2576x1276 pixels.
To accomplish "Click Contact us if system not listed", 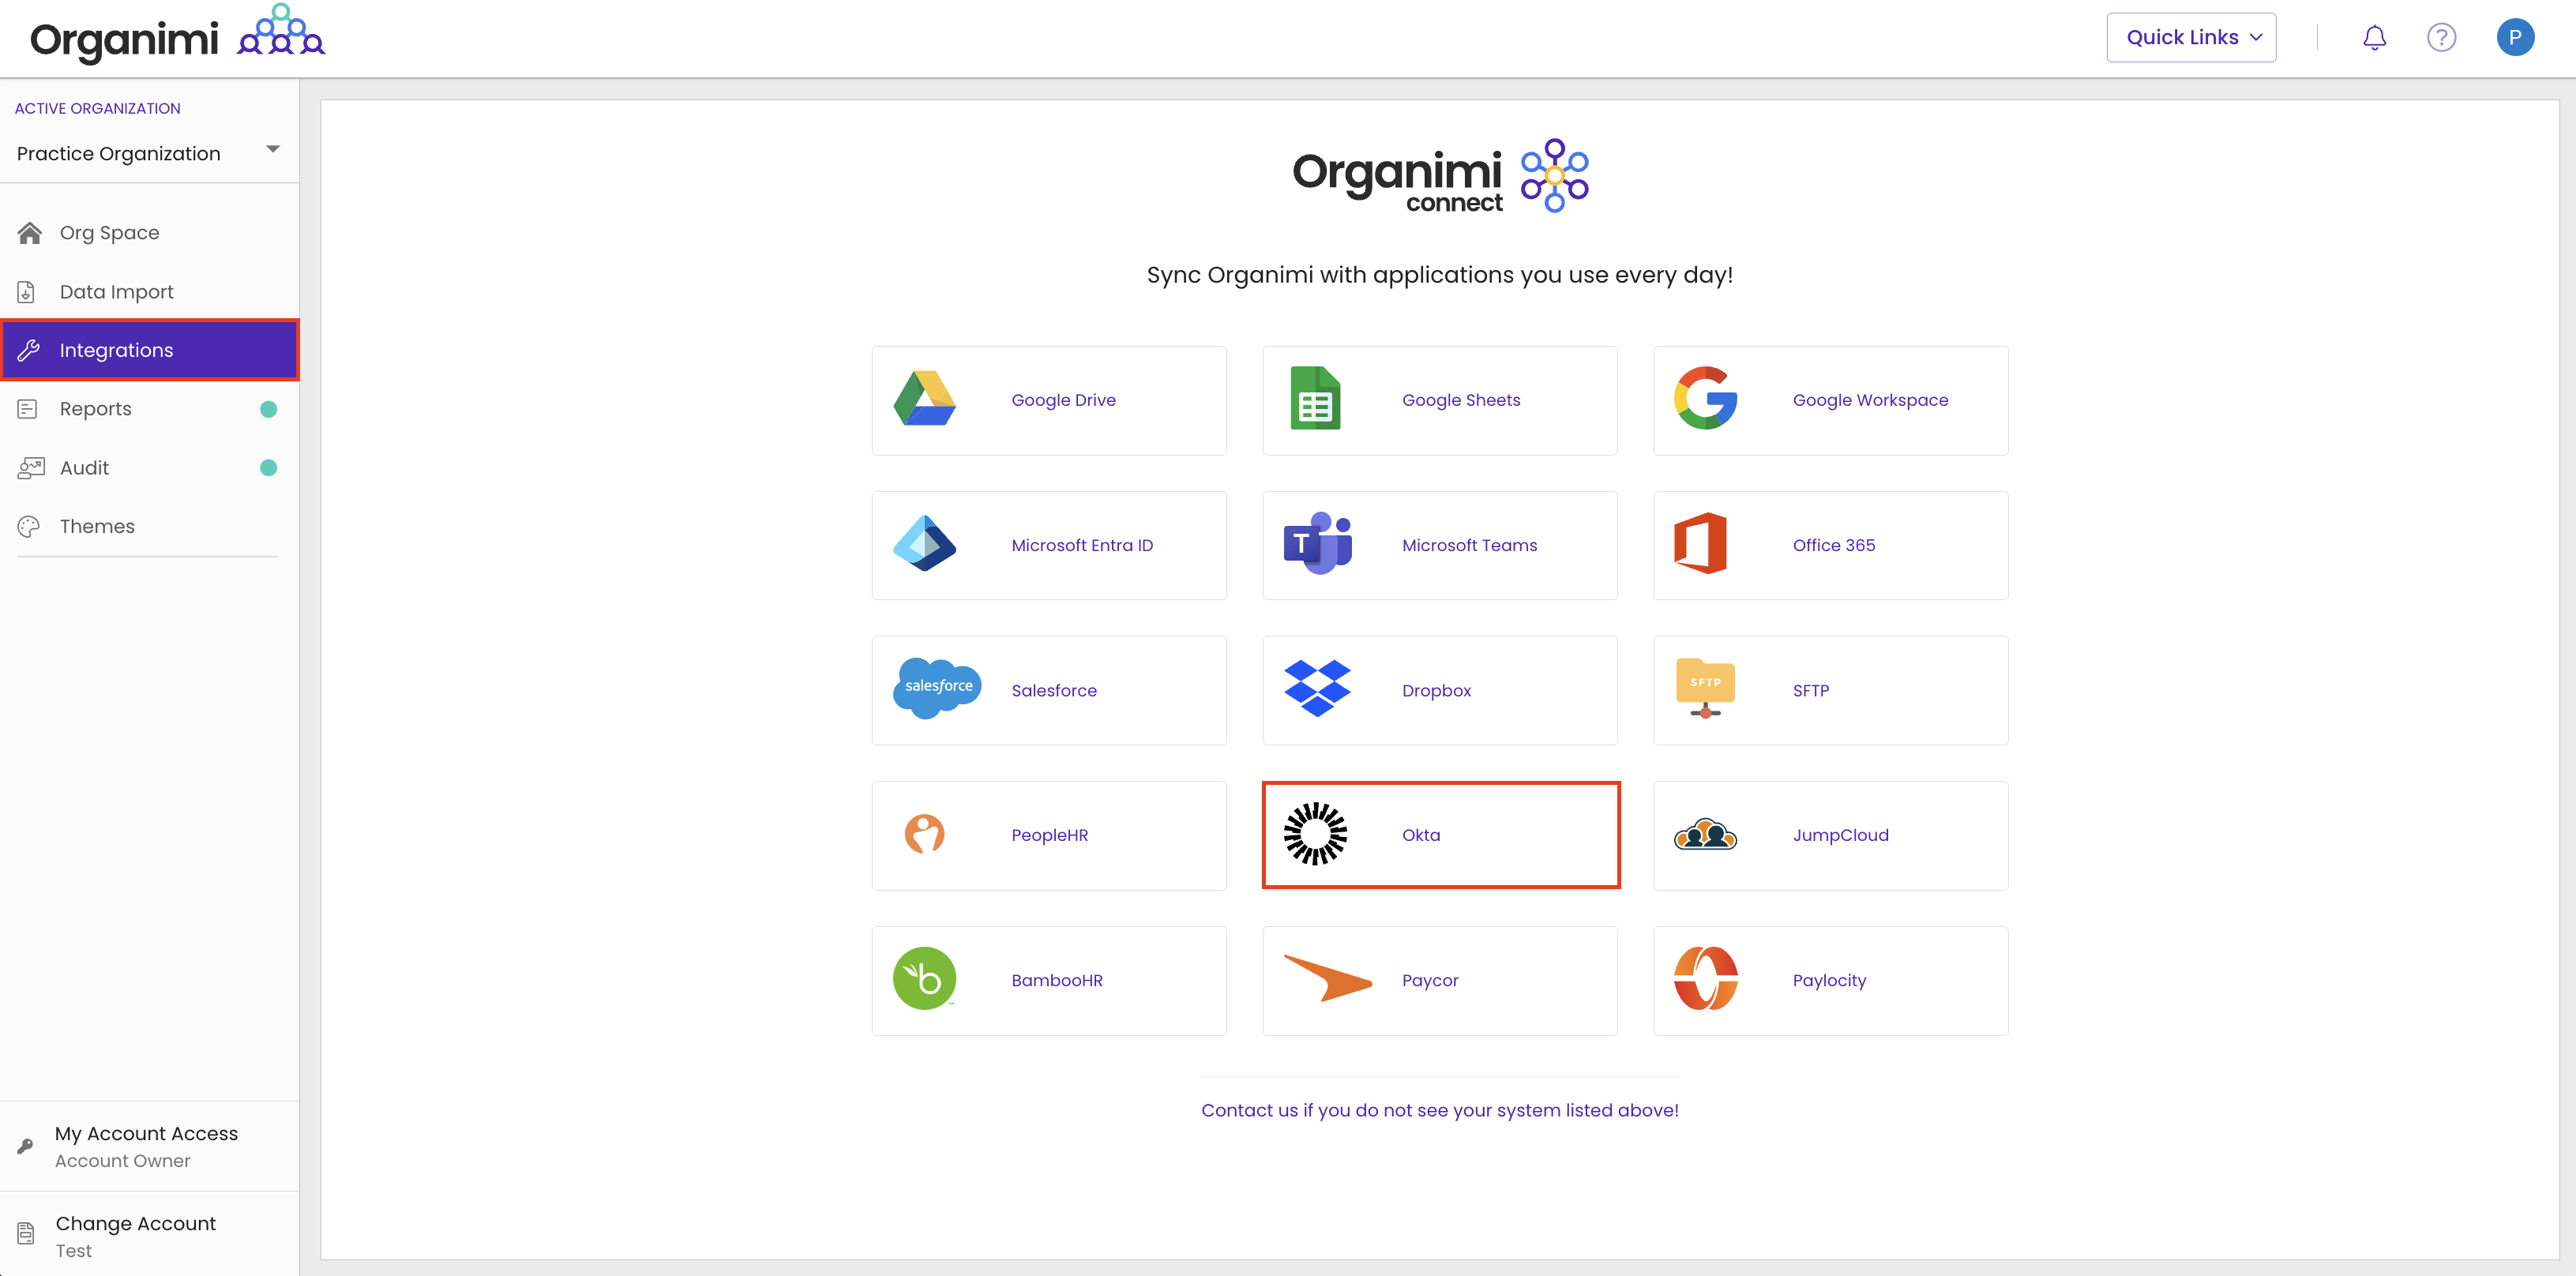I will pyautogui.click(x=1439, y=1110).
